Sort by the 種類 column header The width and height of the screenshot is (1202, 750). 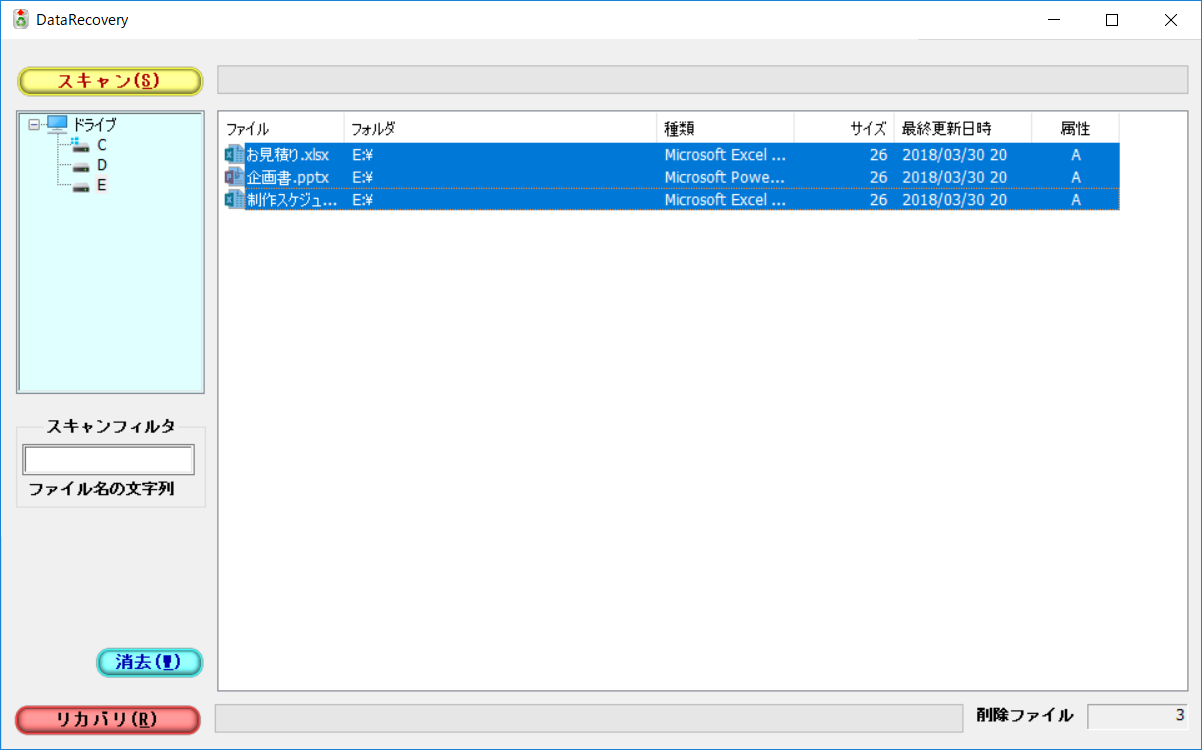click(x=726, y=128)
